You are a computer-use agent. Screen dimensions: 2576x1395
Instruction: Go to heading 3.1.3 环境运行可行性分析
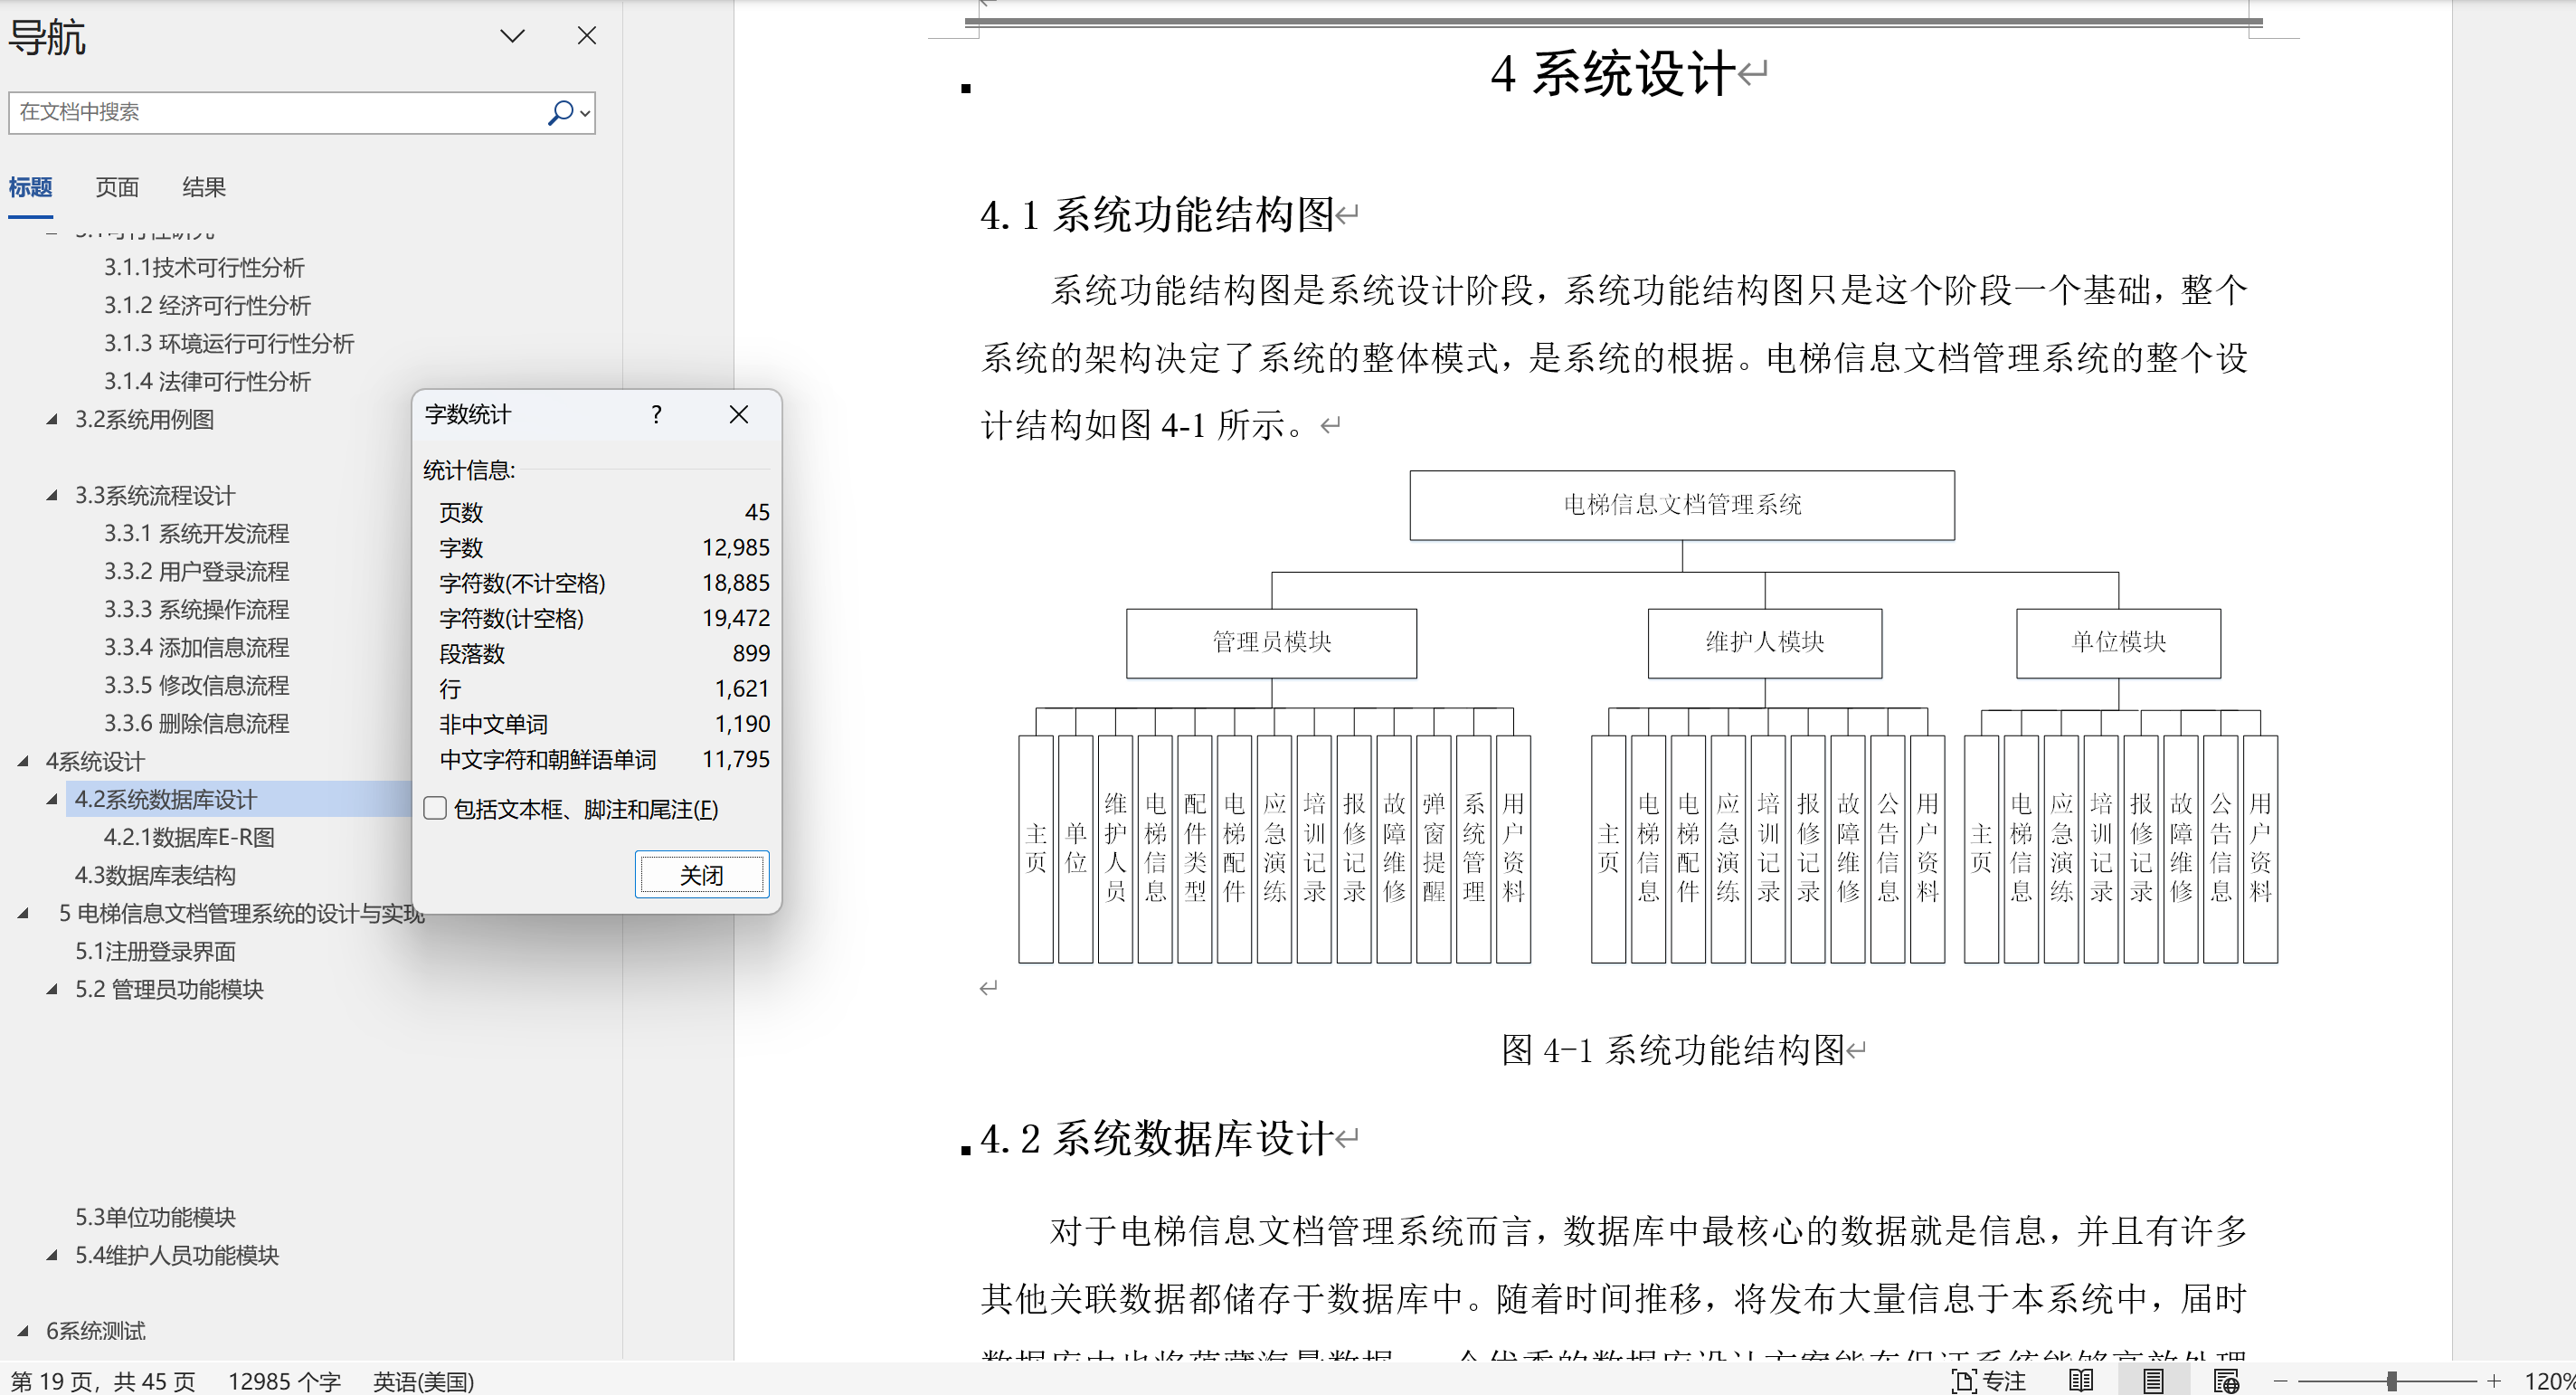(229, 343)
